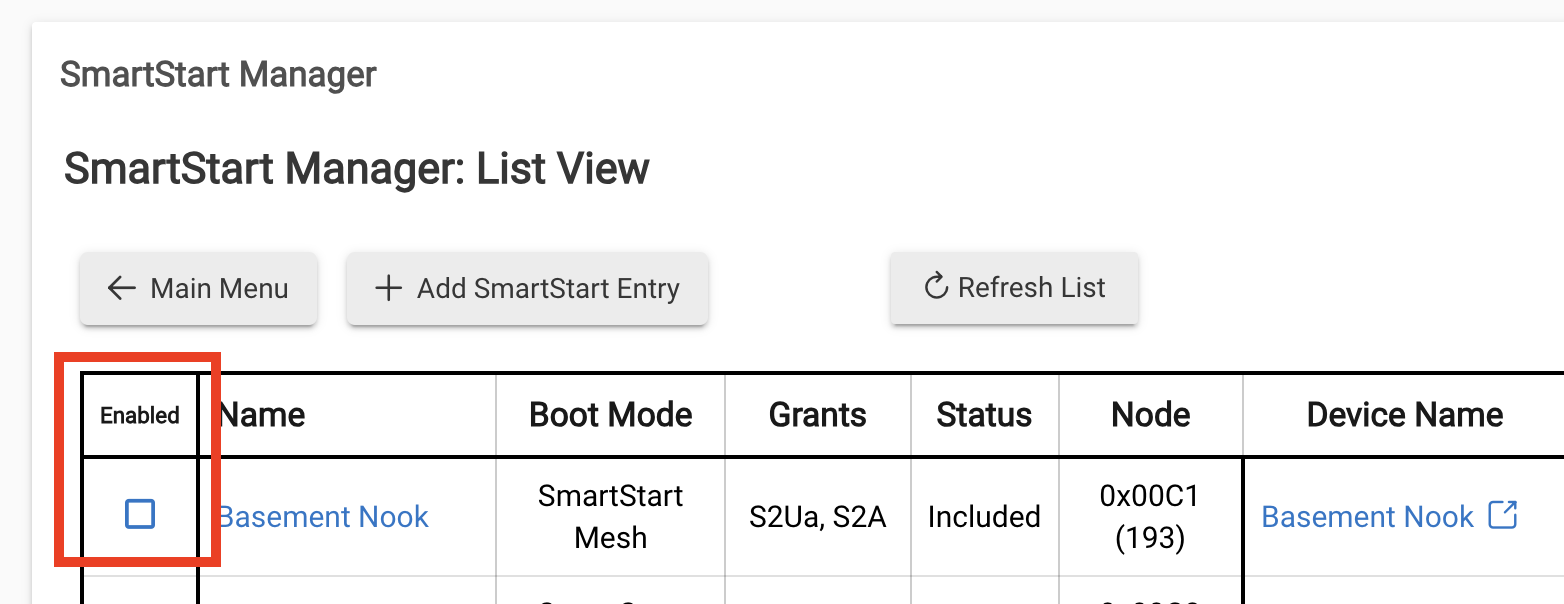This screenshot has width=1564, height=604.
Task: Open Basement Nook device via external-link icon
Action: click(1503, 516)
